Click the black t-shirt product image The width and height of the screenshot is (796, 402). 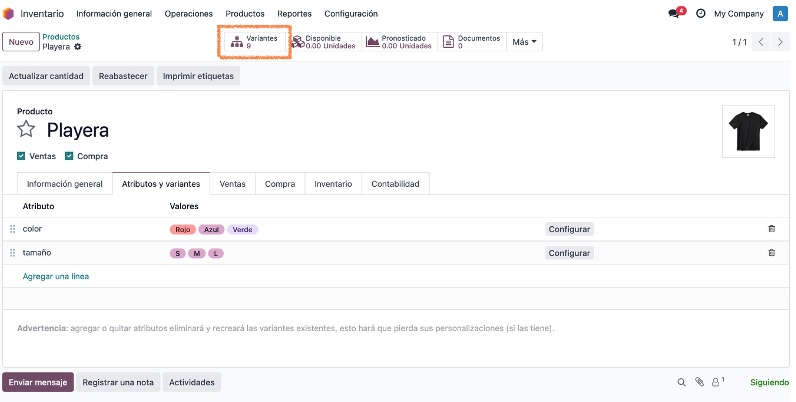pos(748,131)
